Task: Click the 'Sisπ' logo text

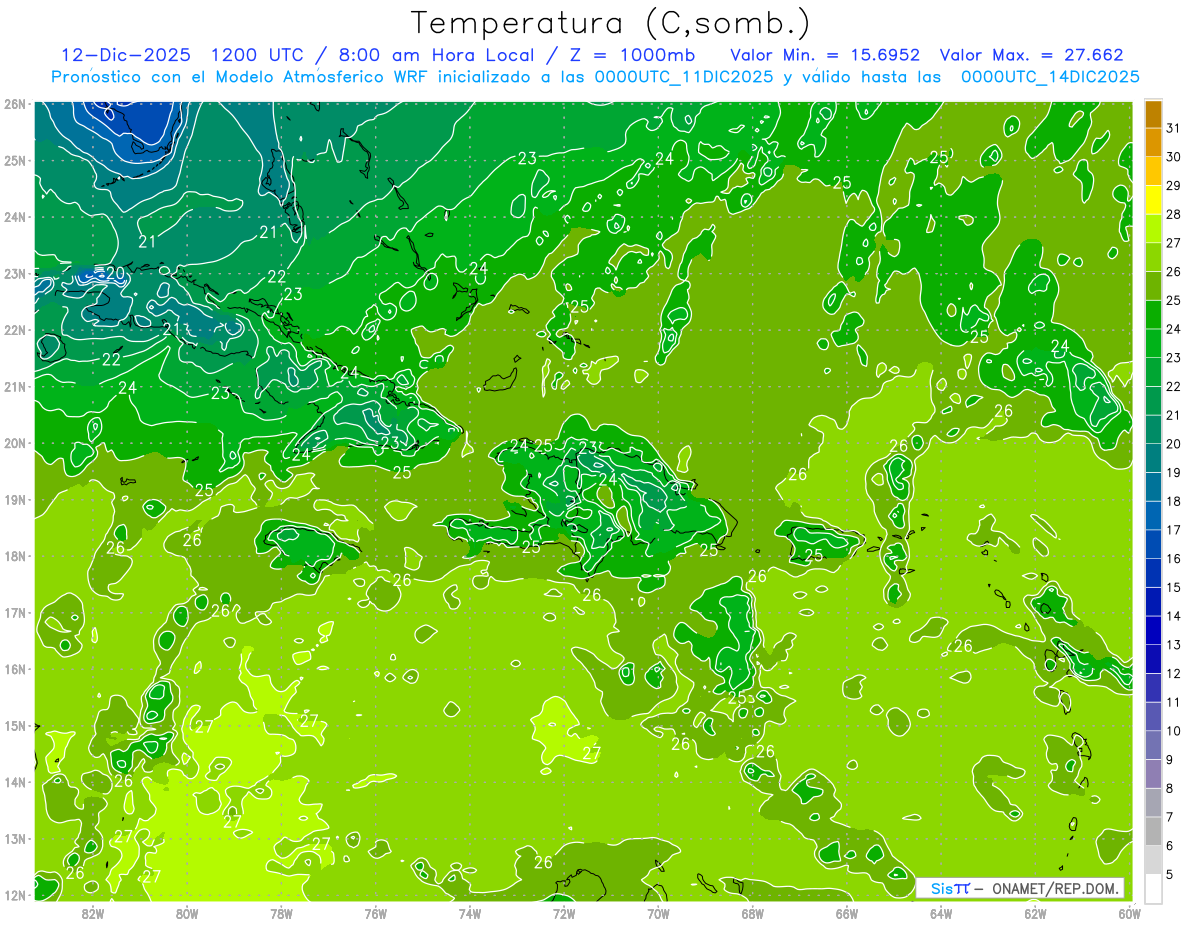Action: [950, 888]
